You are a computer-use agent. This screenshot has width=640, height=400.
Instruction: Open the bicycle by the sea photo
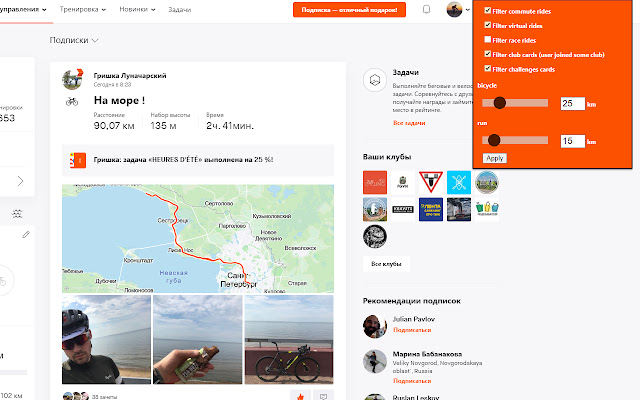pos(289,340)
